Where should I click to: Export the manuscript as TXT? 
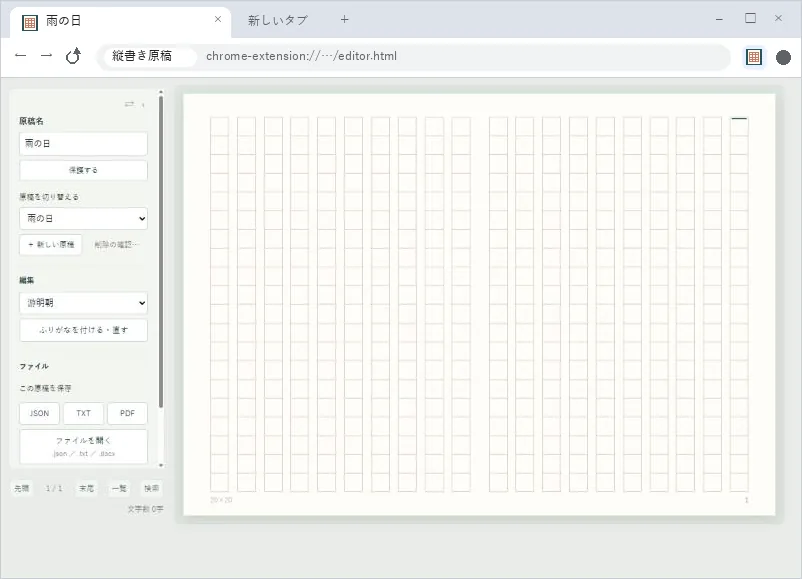pyautogui.click(x=83, y=413)
